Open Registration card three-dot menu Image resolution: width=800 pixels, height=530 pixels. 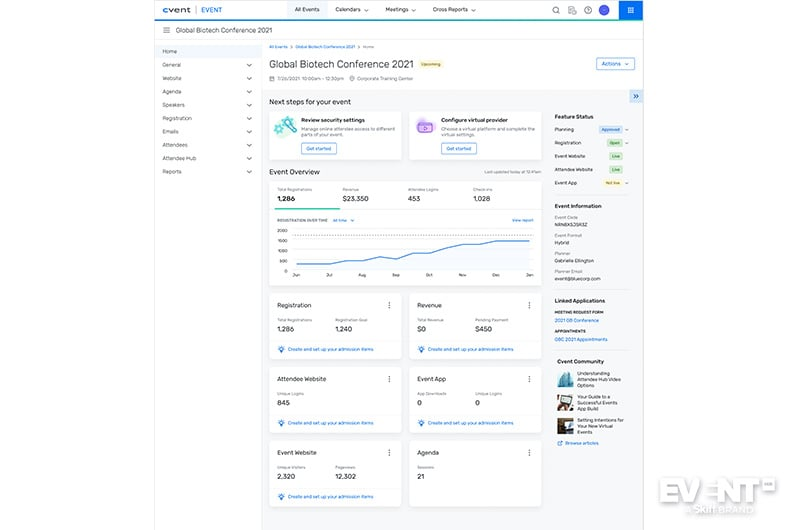[389, 305]
